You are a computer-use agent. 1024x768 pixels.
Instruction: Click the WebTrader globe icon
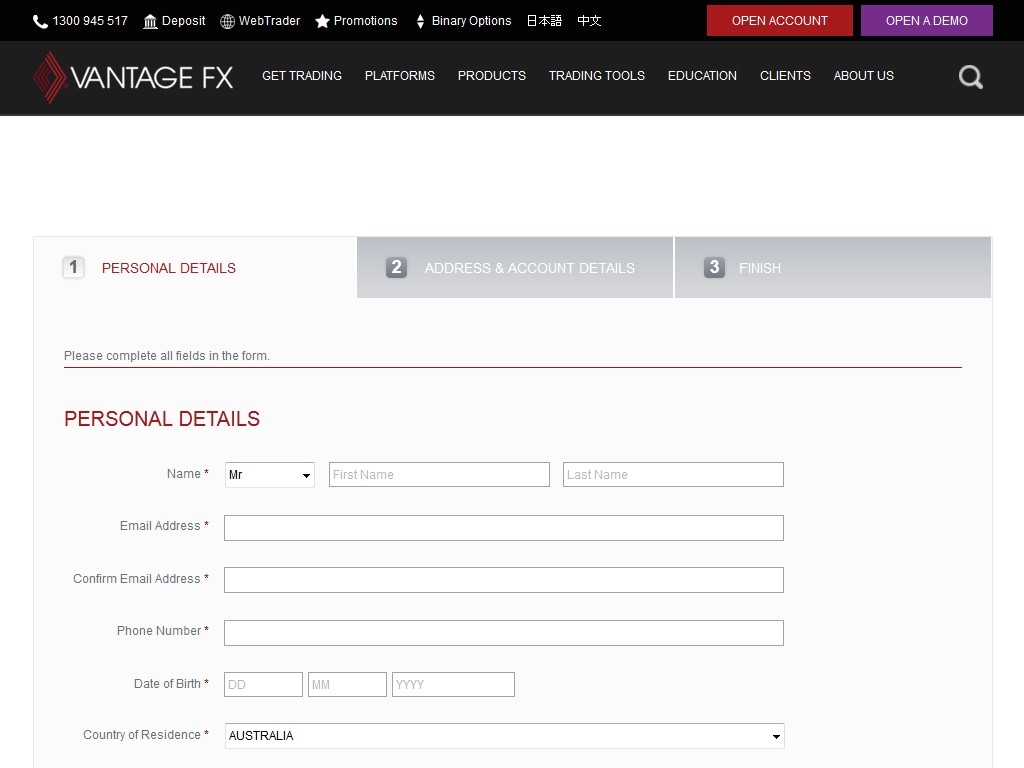click(227, 21)
